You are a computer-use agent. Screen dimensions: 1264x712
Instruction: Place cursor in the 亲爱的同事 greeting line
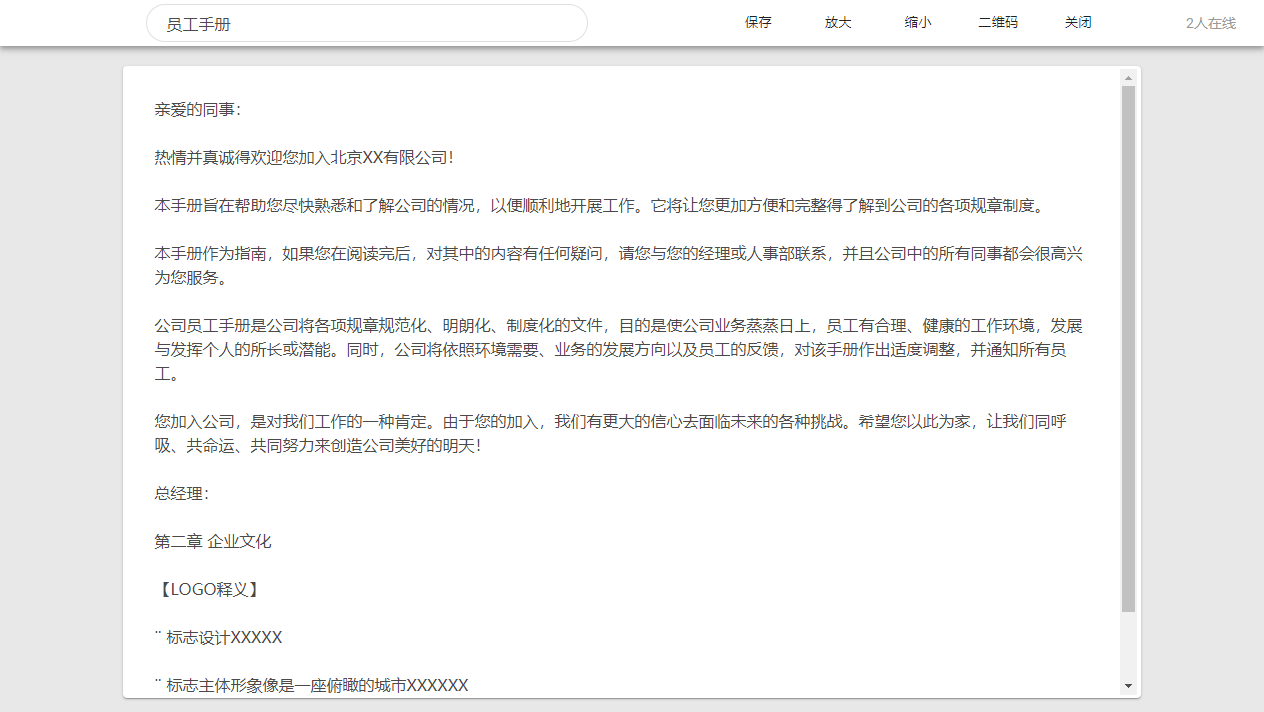coord(198,110)
